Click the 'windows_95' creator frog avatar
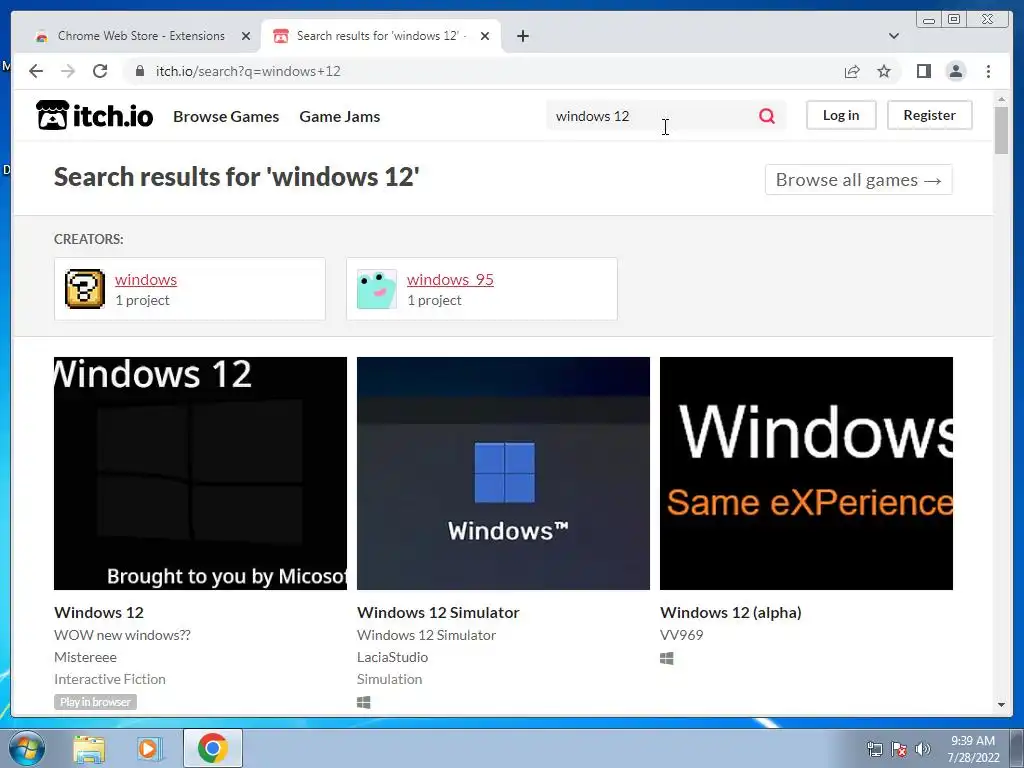 (x=377, y=289)
